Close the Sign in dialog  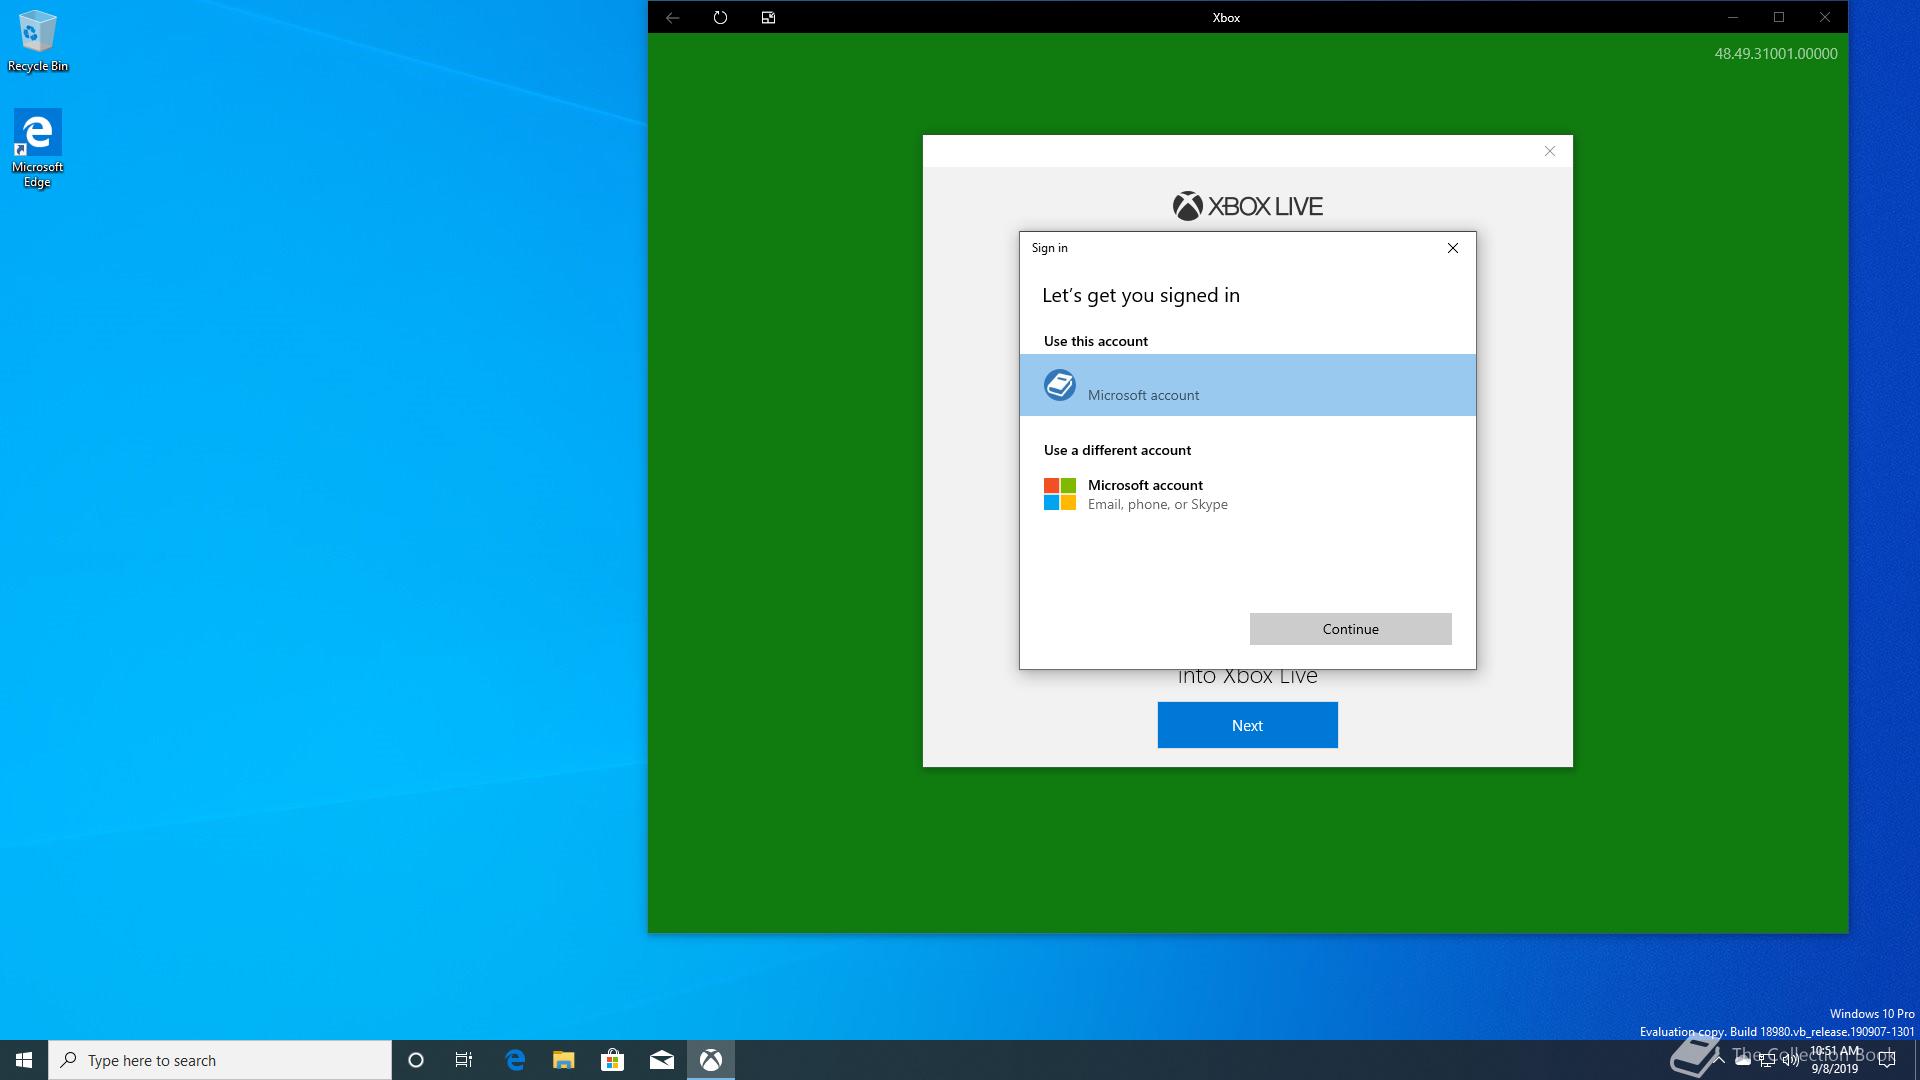[1453, 248]
